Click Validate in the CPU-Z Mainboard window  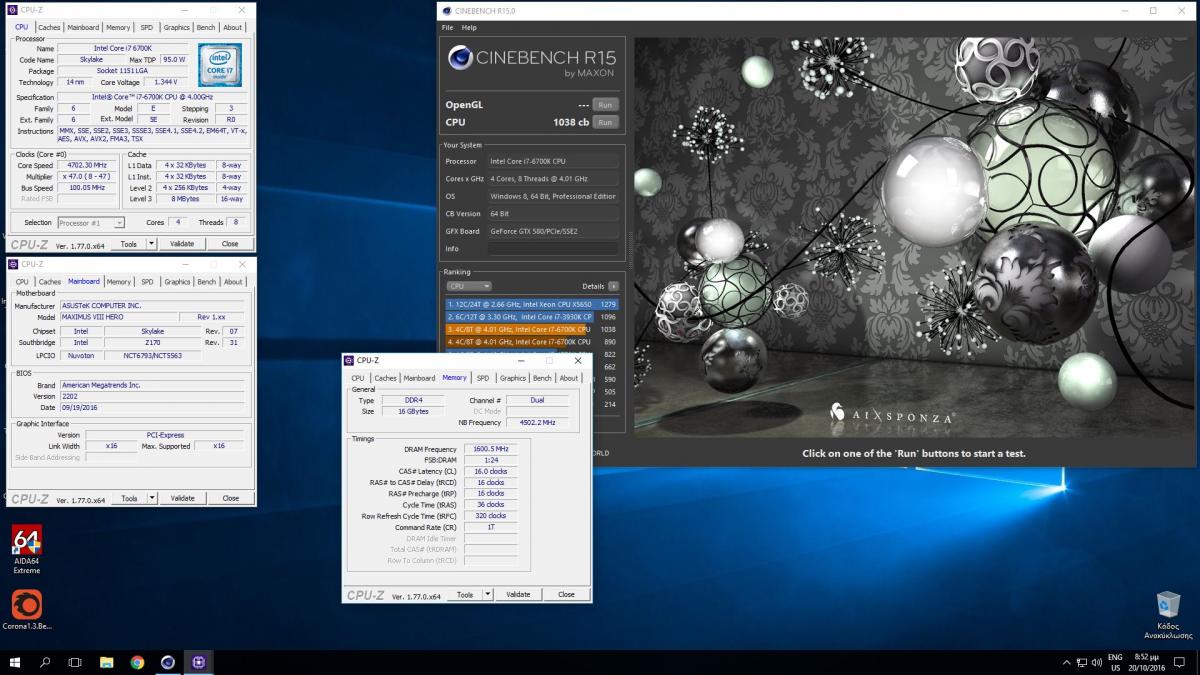[x=183, y=498]
